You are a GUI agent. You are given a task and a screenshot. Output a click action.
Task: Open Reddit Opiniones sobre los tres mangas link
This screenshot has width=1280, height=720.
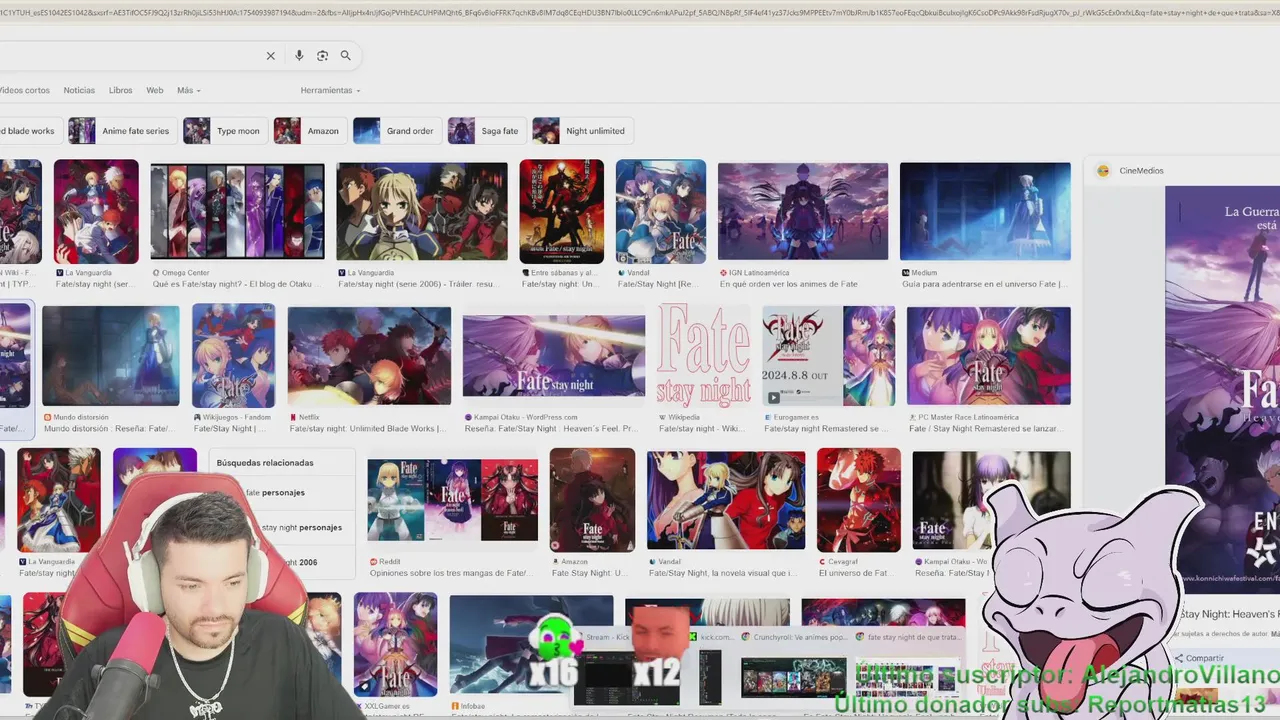point(449,573)
